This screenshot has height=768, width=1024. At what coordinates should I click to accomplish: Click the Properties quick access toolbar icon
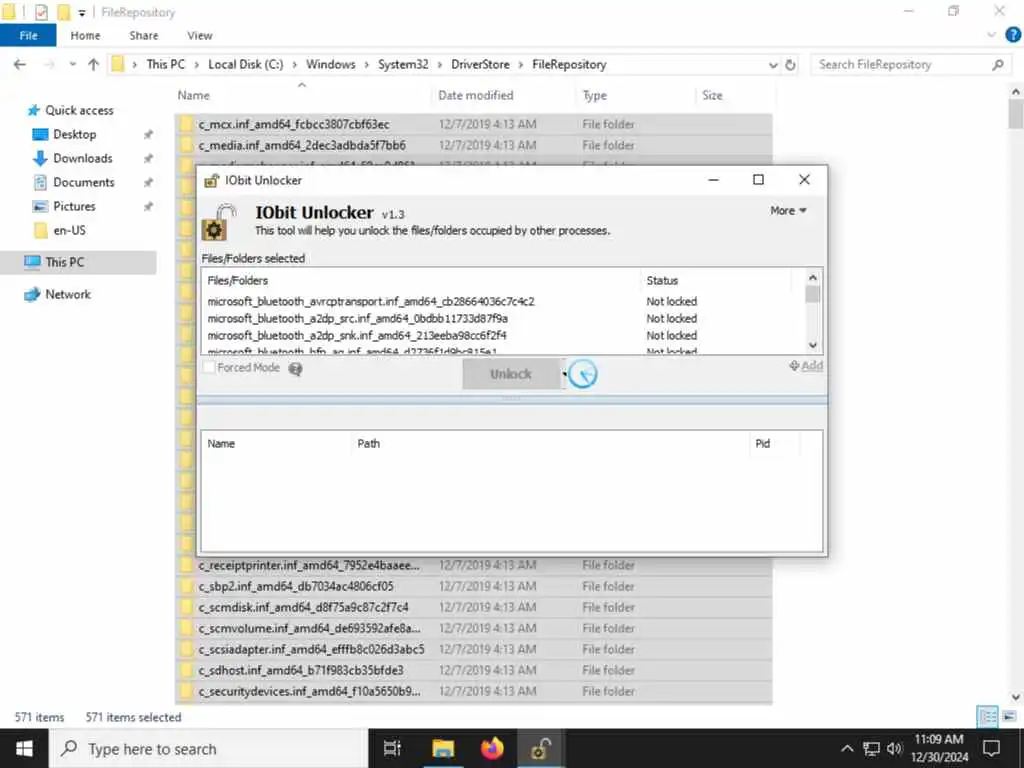coord(41,12)
